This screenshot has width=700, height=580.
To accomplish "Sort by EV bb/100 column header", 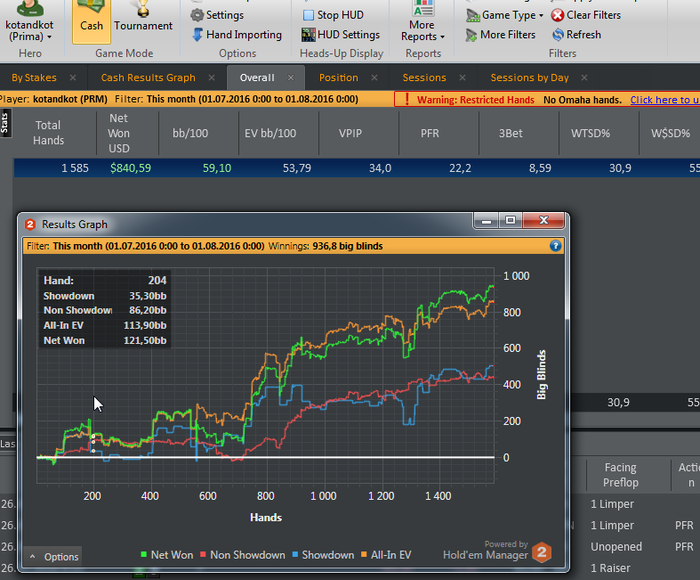I will tap(270, 133).
